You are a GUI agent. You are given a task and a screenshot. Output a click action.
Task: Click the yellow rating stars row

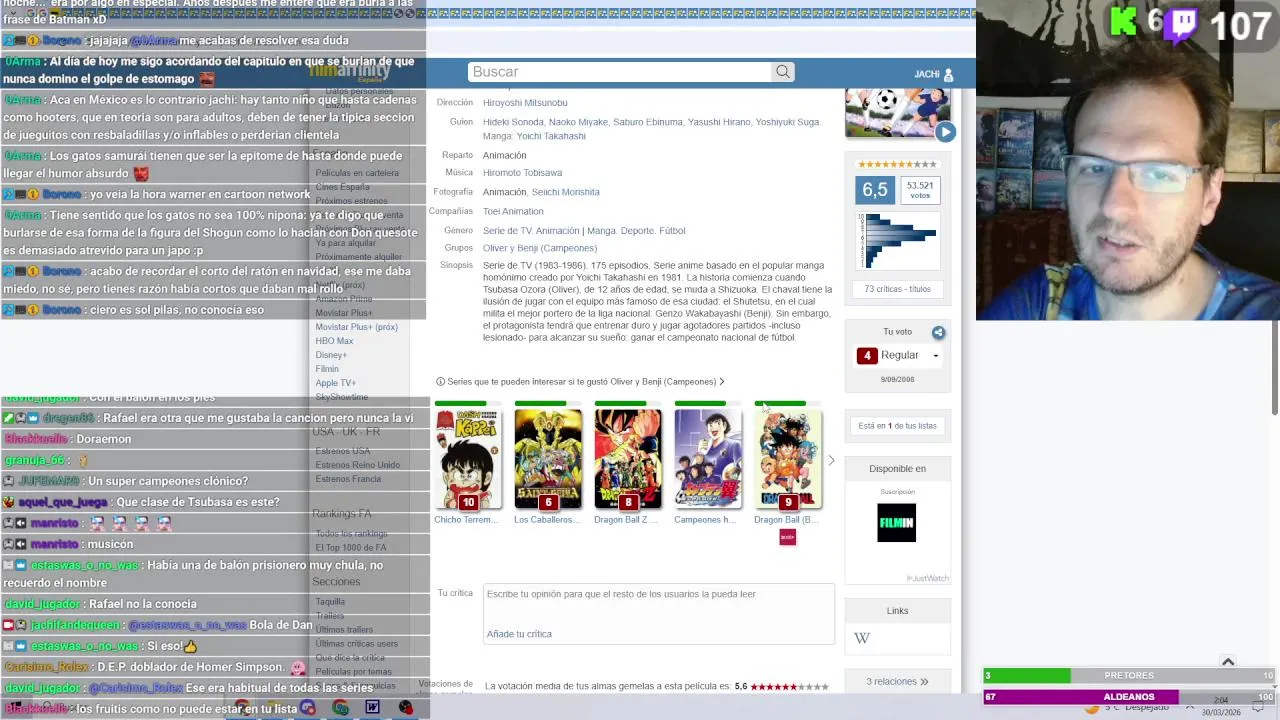point(897,164)
